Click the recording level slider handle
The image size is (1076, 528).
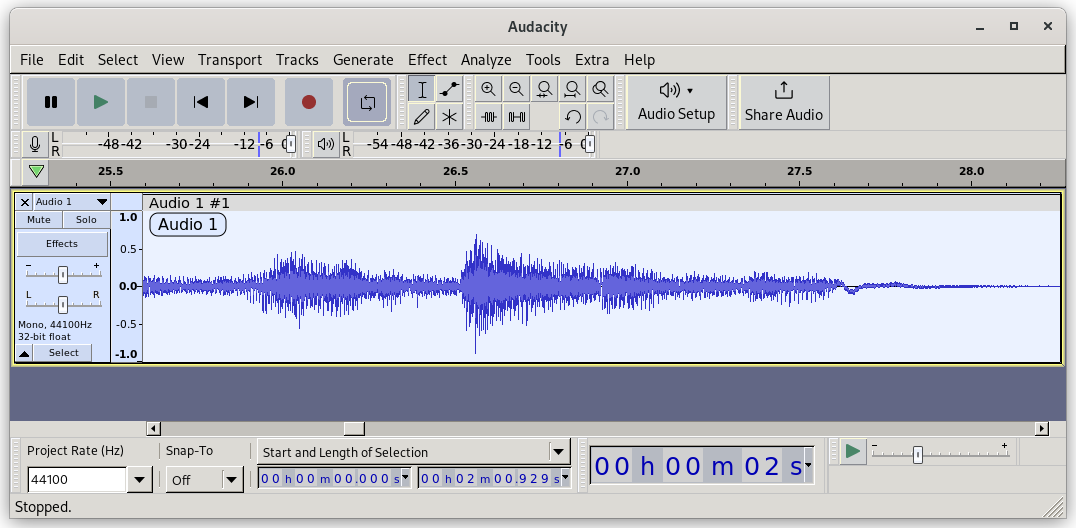[x=290, y=144]
